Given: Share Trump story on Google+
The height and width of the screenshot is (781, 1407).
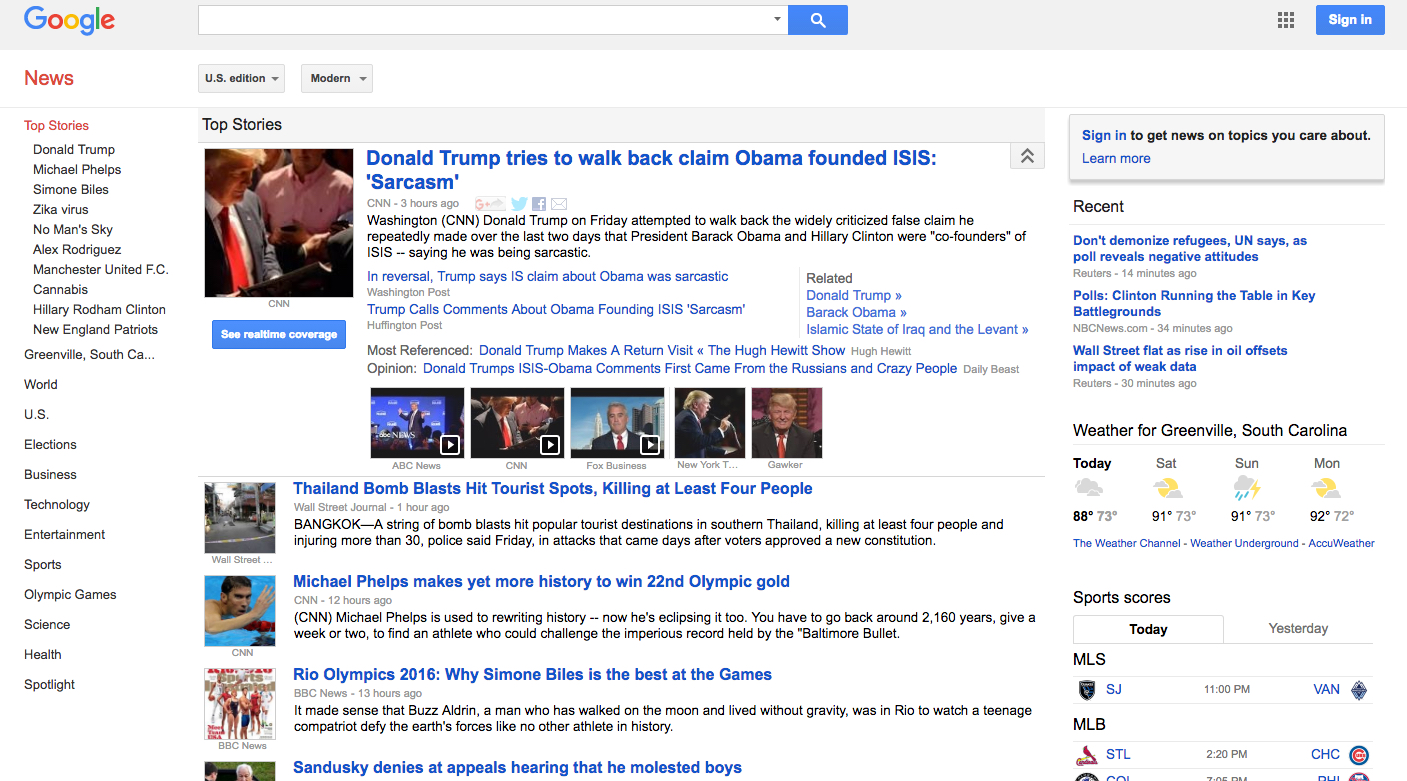Looking at the screenshot, I should pos(490,204).
